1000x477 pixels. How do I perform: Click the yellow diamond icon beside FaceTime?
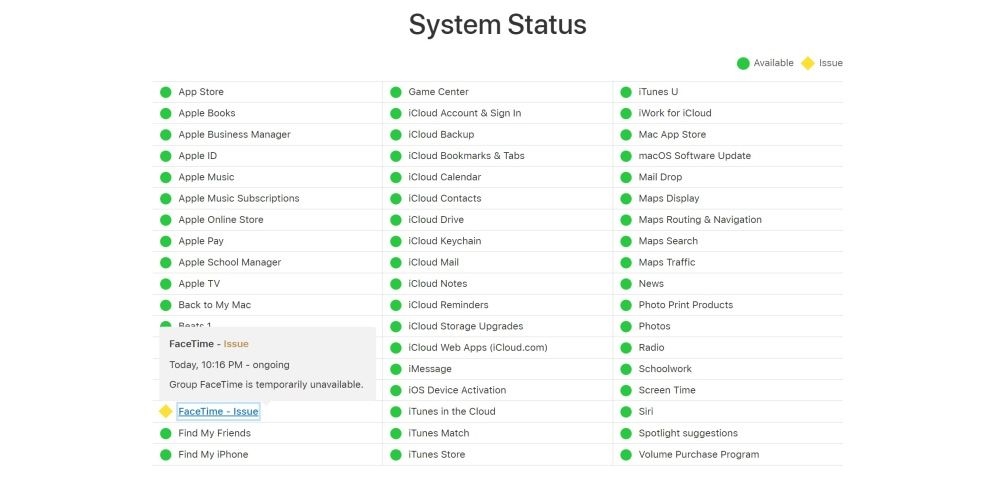click(166, 411)
